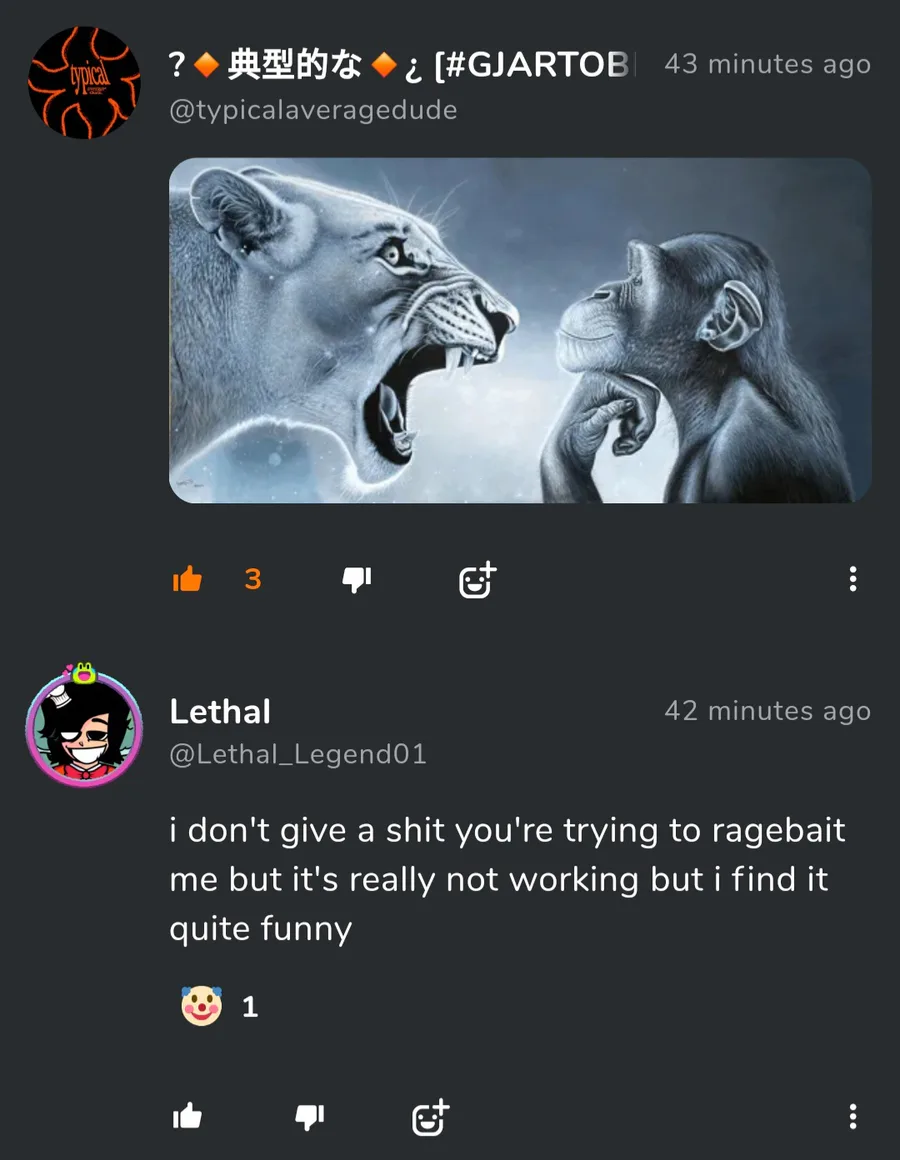Click the '42 minutes ago' timestamp
The image size is (900, 1160).
[767, 711]
